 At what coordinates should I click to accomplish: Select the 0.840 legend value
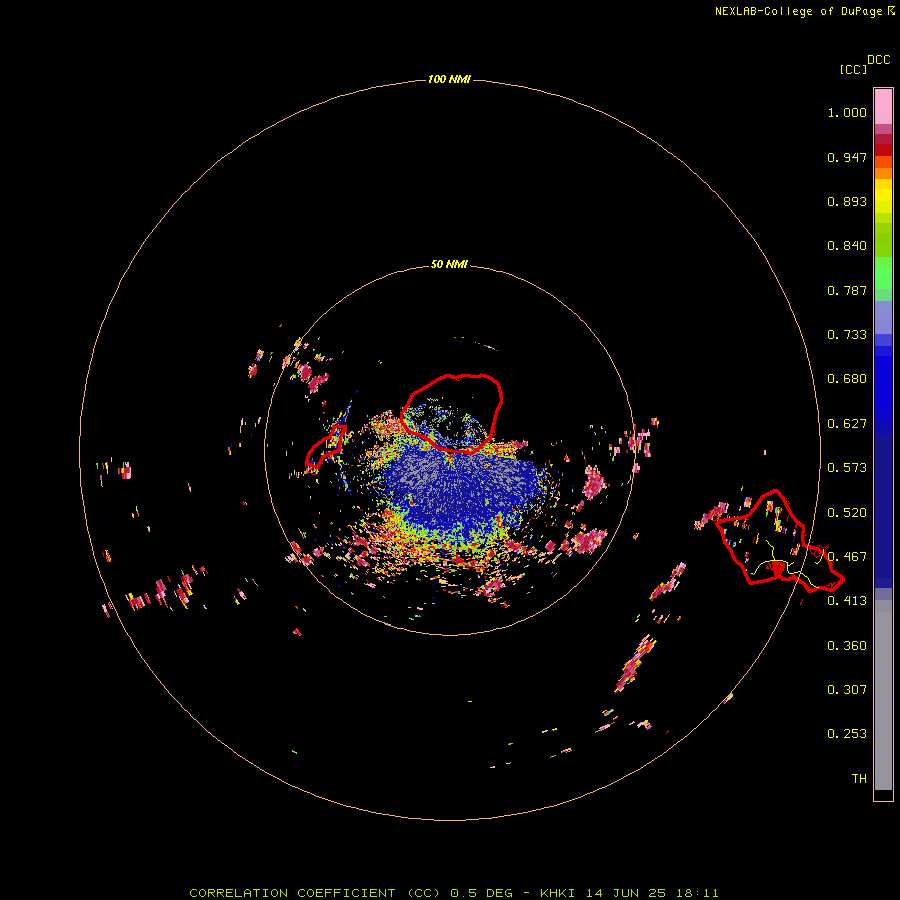pos(847,246)
